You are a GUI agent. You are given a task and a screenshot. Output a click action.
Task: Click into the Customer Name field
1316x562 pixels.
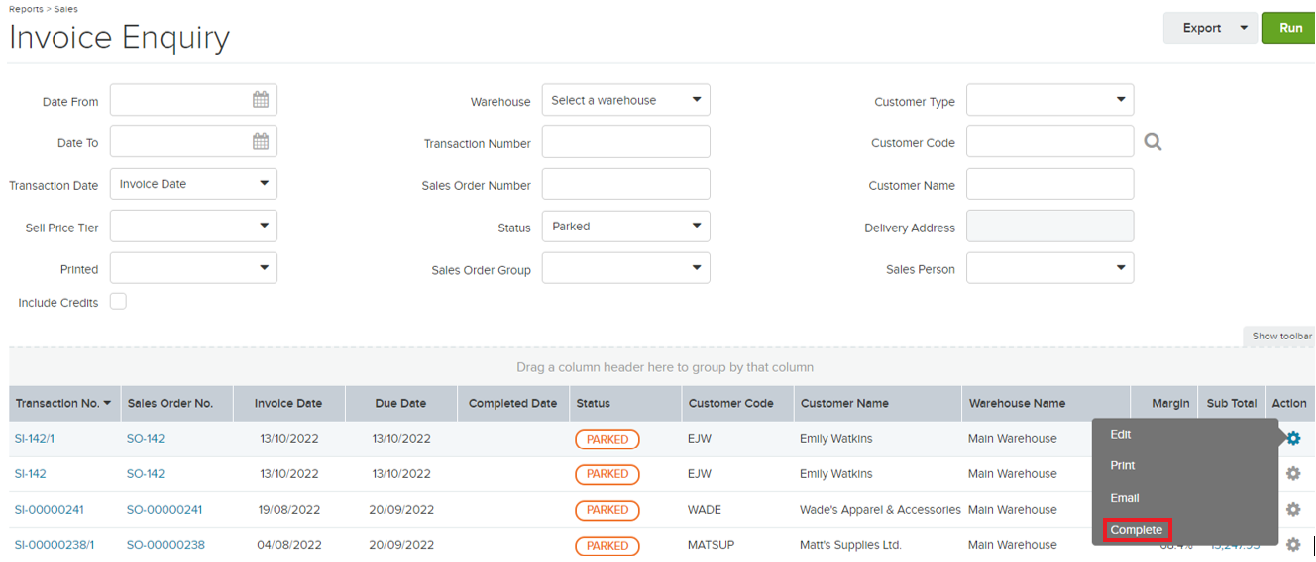[x=1050, y=184]
